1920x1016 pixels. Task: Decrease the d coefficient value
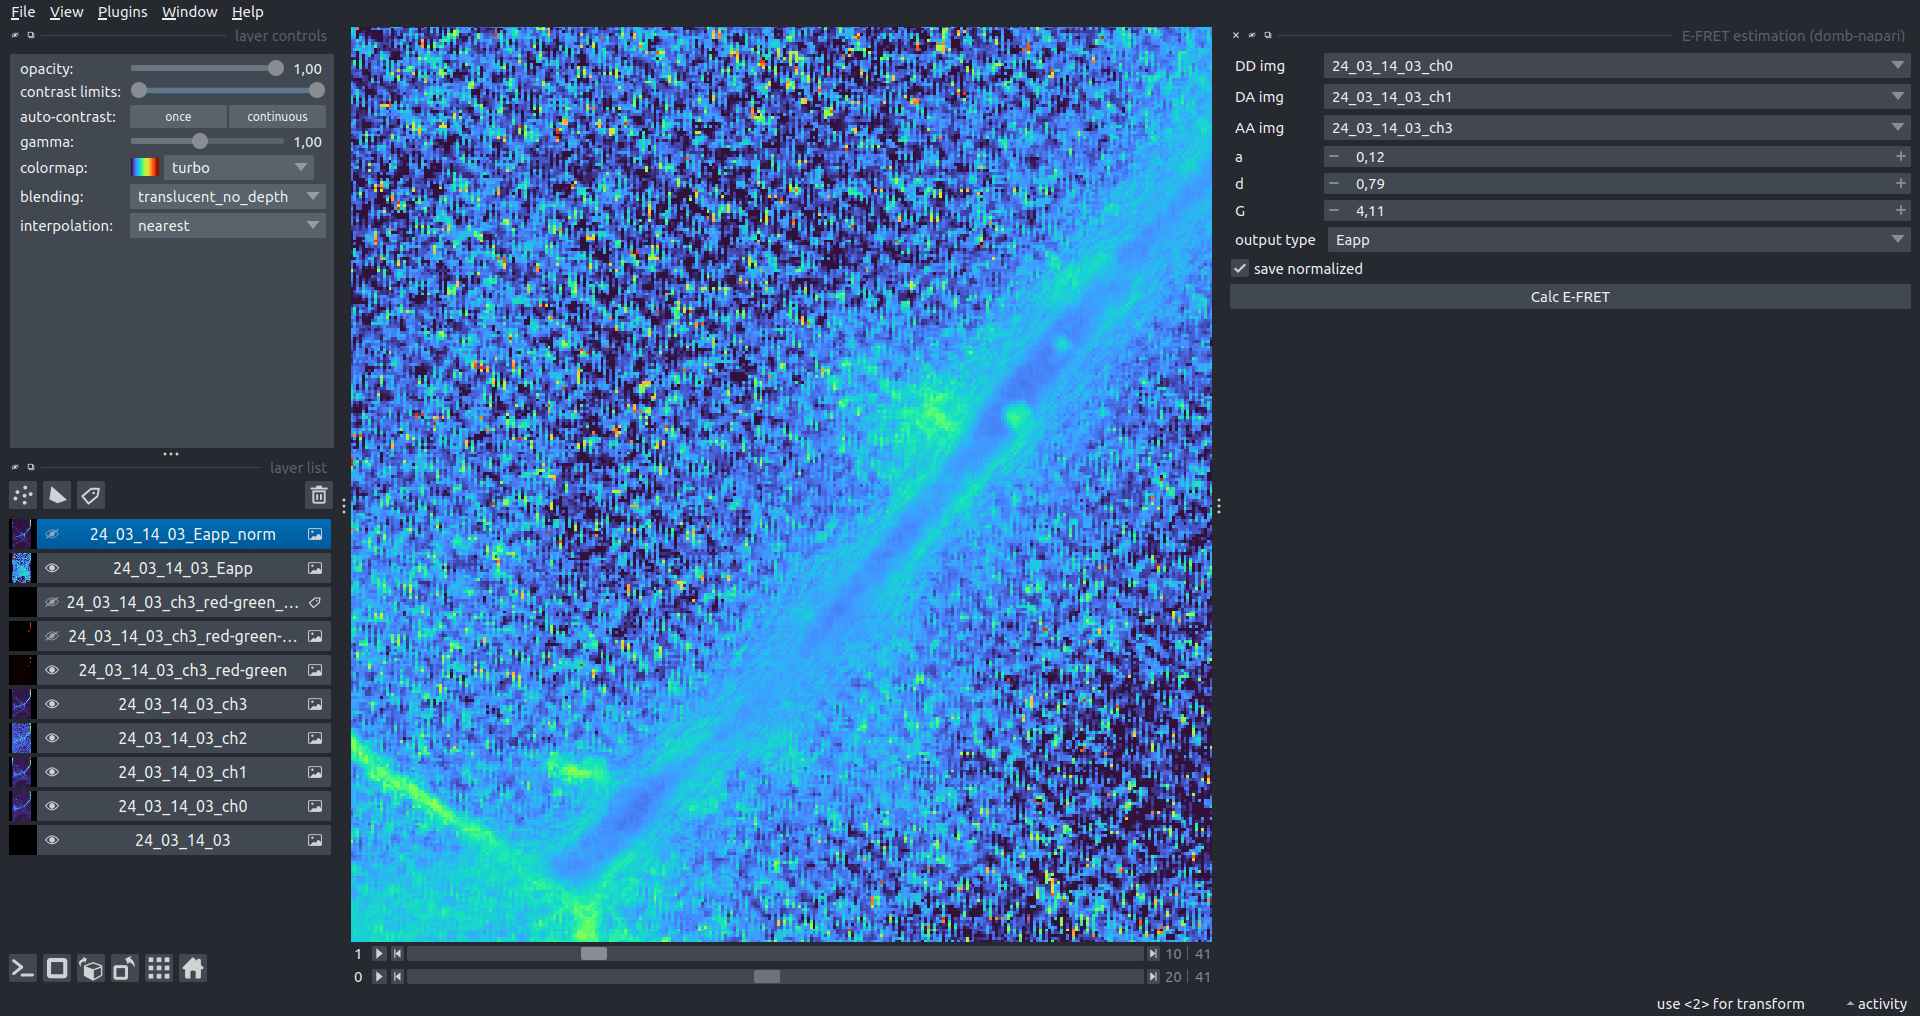click(1334, 184)
